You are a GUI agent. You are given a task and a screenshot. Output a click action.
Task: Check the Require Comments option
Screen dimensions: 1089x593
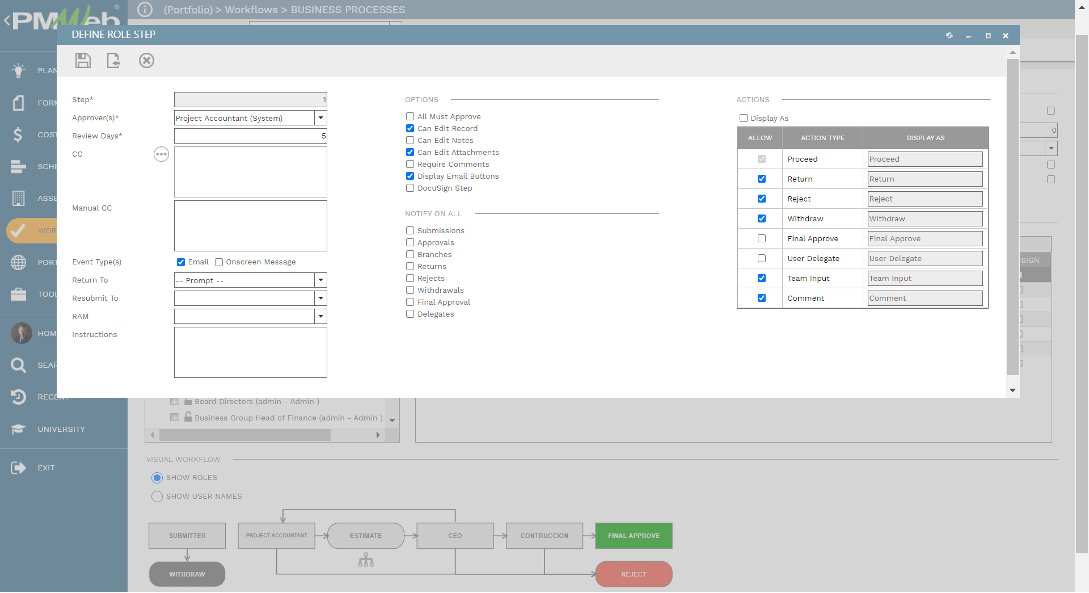coord(410,165)
